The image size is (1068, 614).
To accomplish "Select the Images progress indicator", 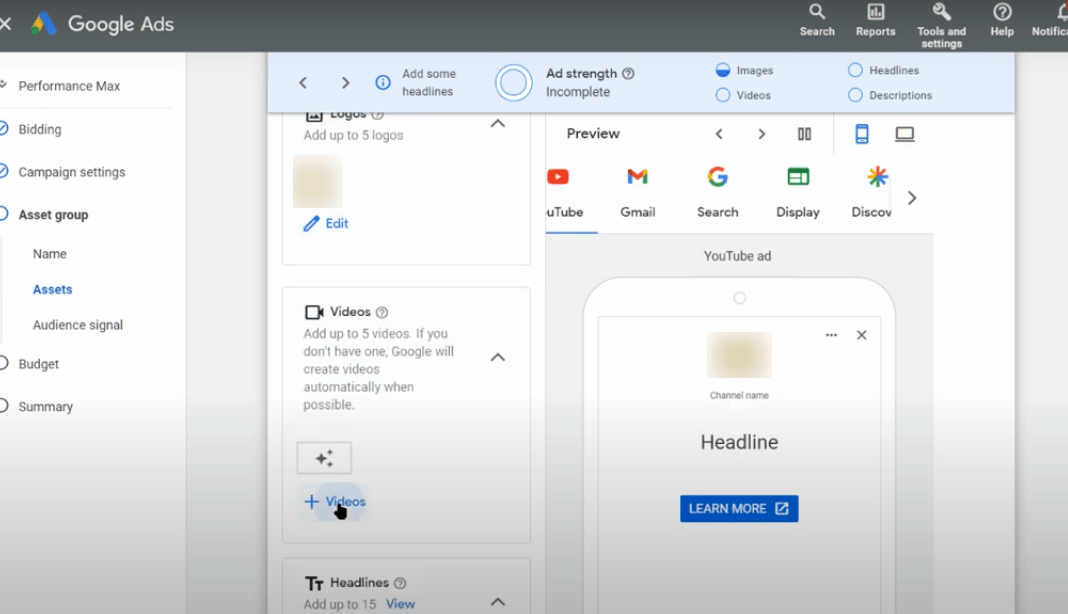I will coord(723,71).
